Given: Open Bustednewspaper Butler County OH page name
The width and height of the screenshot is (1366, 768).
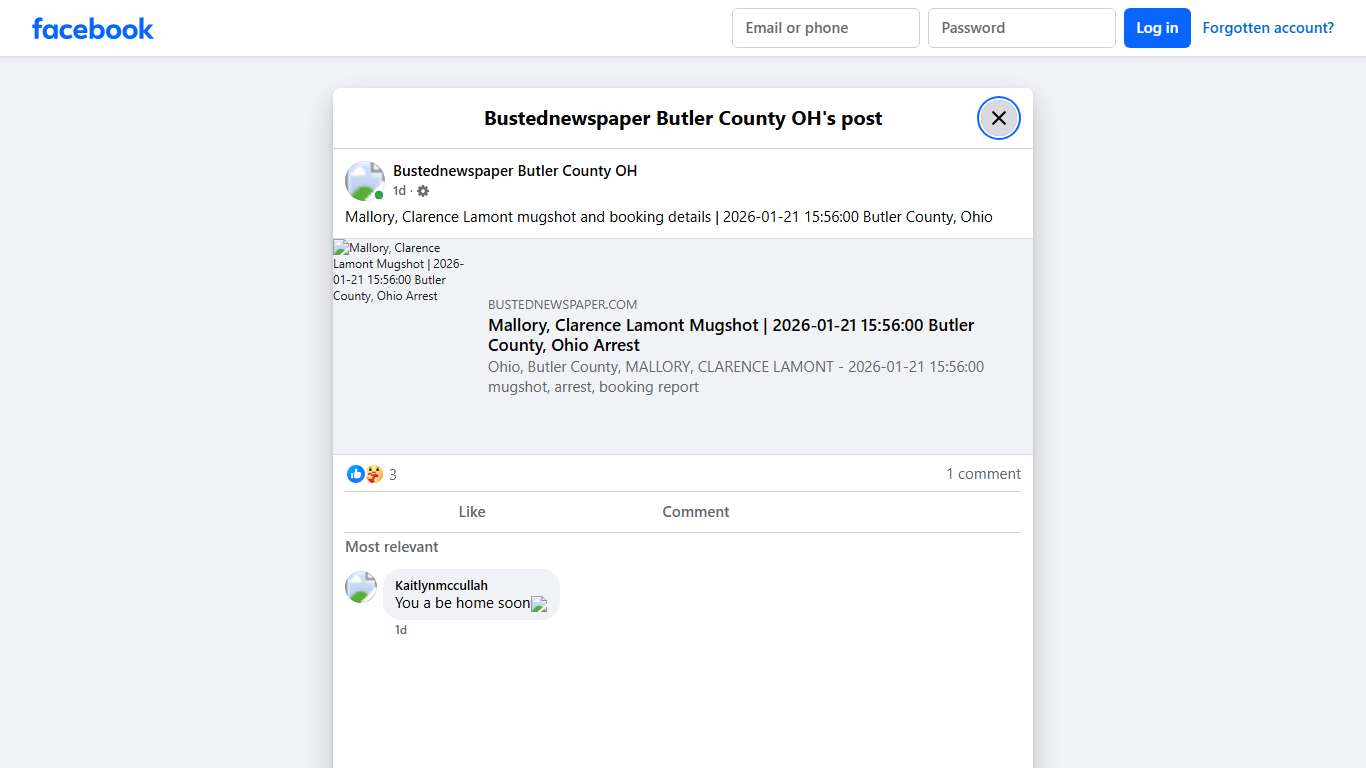Looking at the screenshot, I should coord(515,170).
